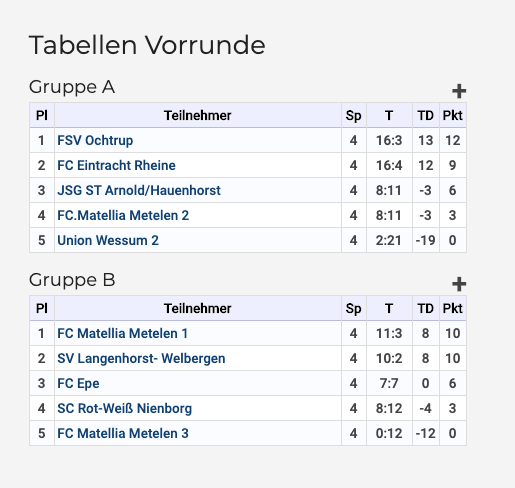Click Teilnehmer header in Gruppe B

[198, 309]
